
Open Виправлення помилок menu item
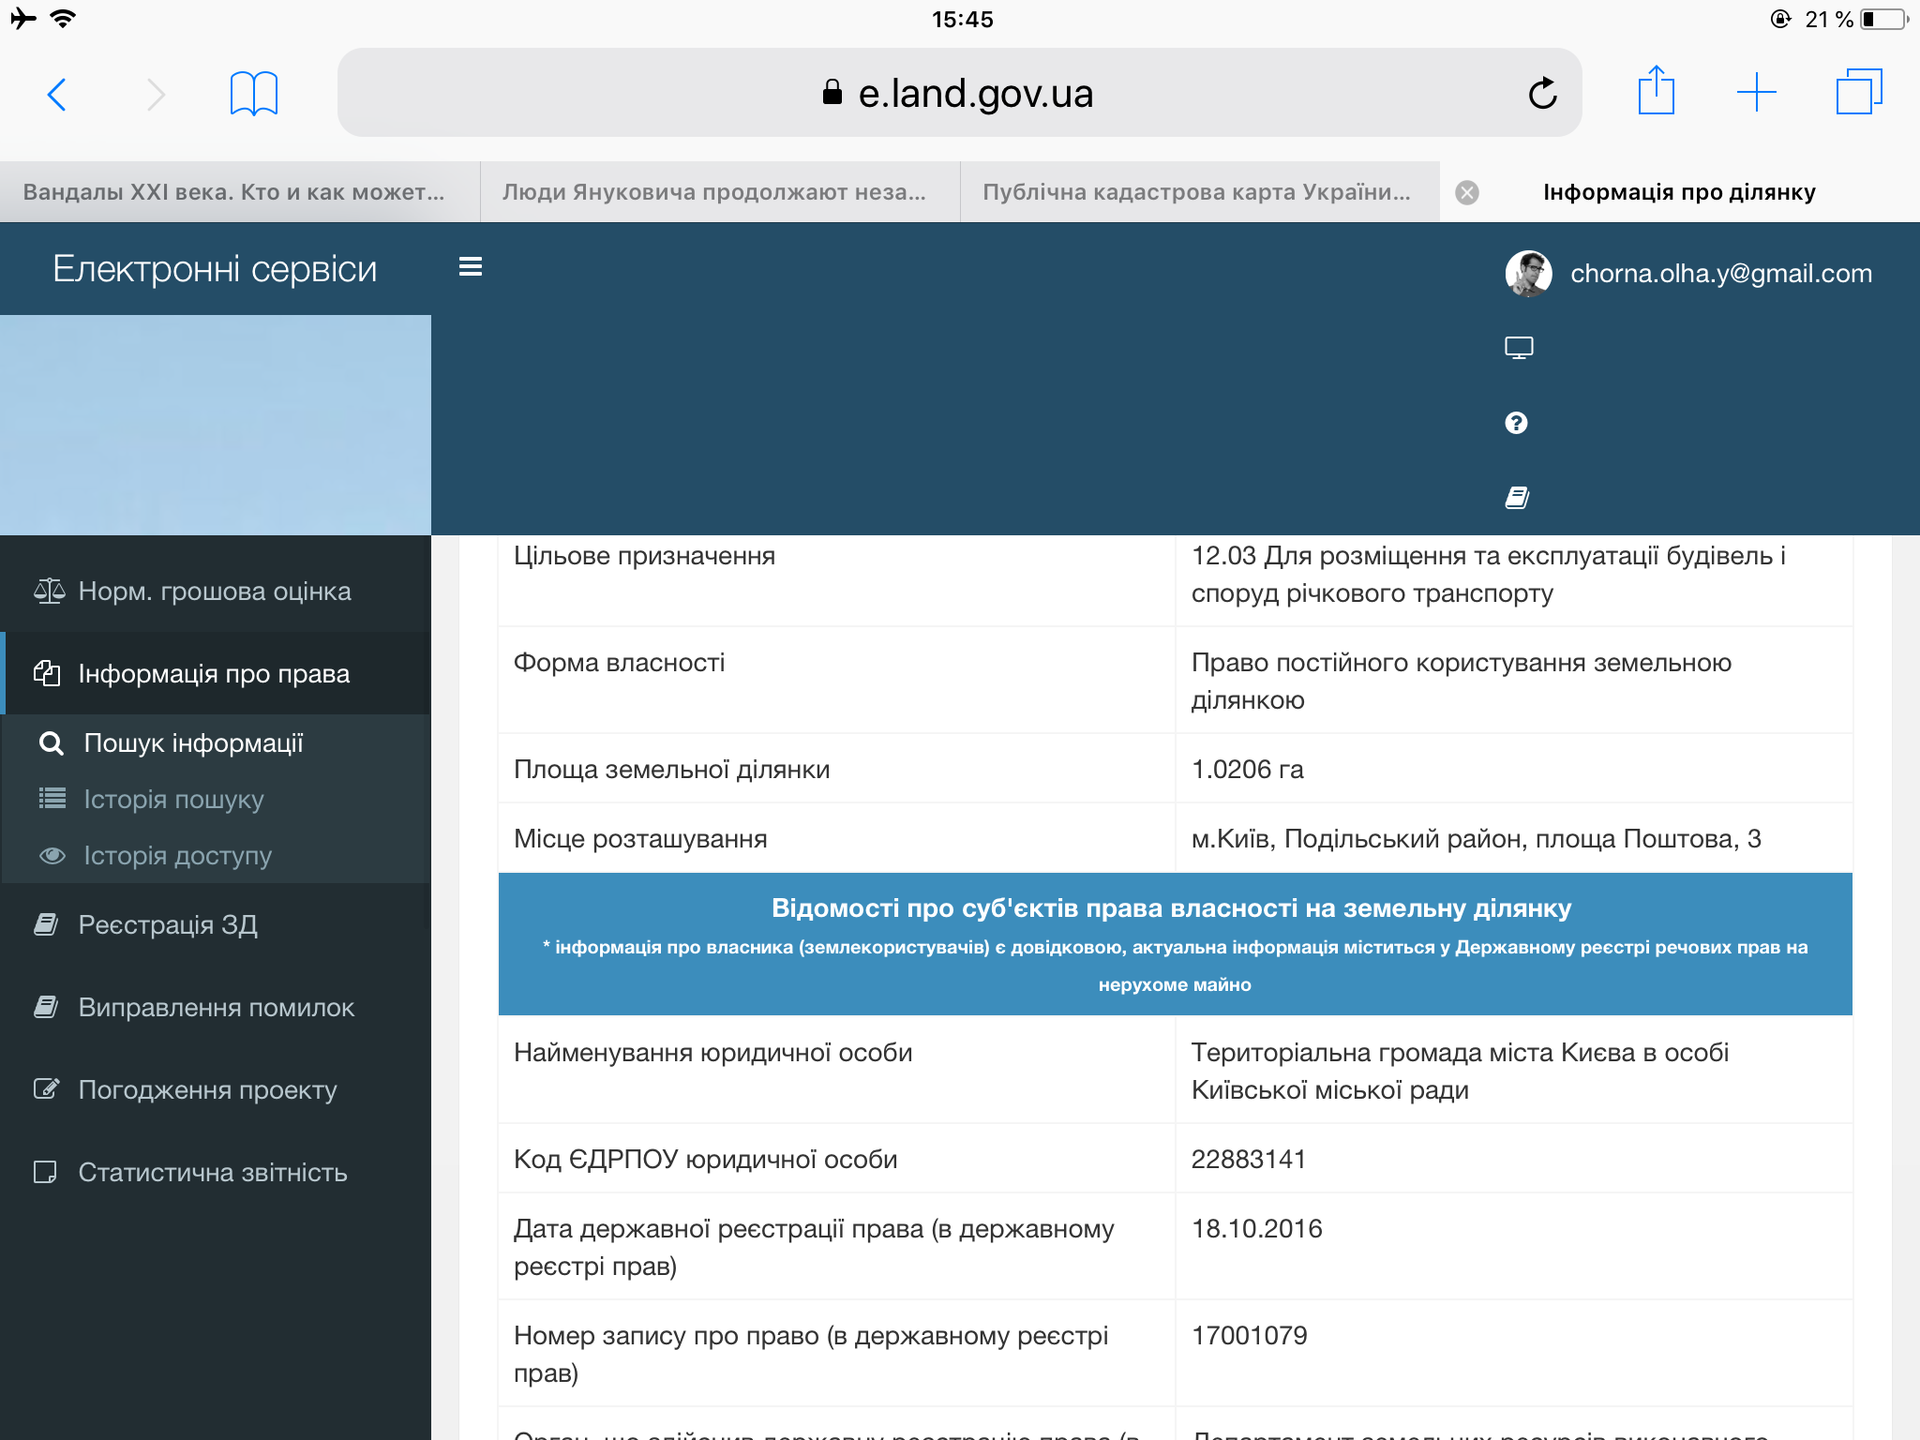[216, 1007]
